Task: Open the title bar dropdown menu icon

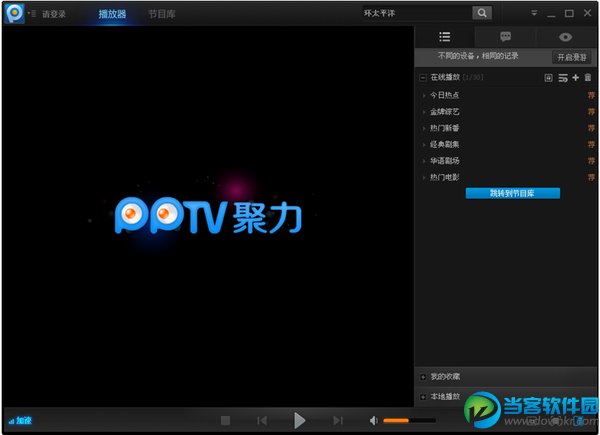Action: [x=534, y=13]
